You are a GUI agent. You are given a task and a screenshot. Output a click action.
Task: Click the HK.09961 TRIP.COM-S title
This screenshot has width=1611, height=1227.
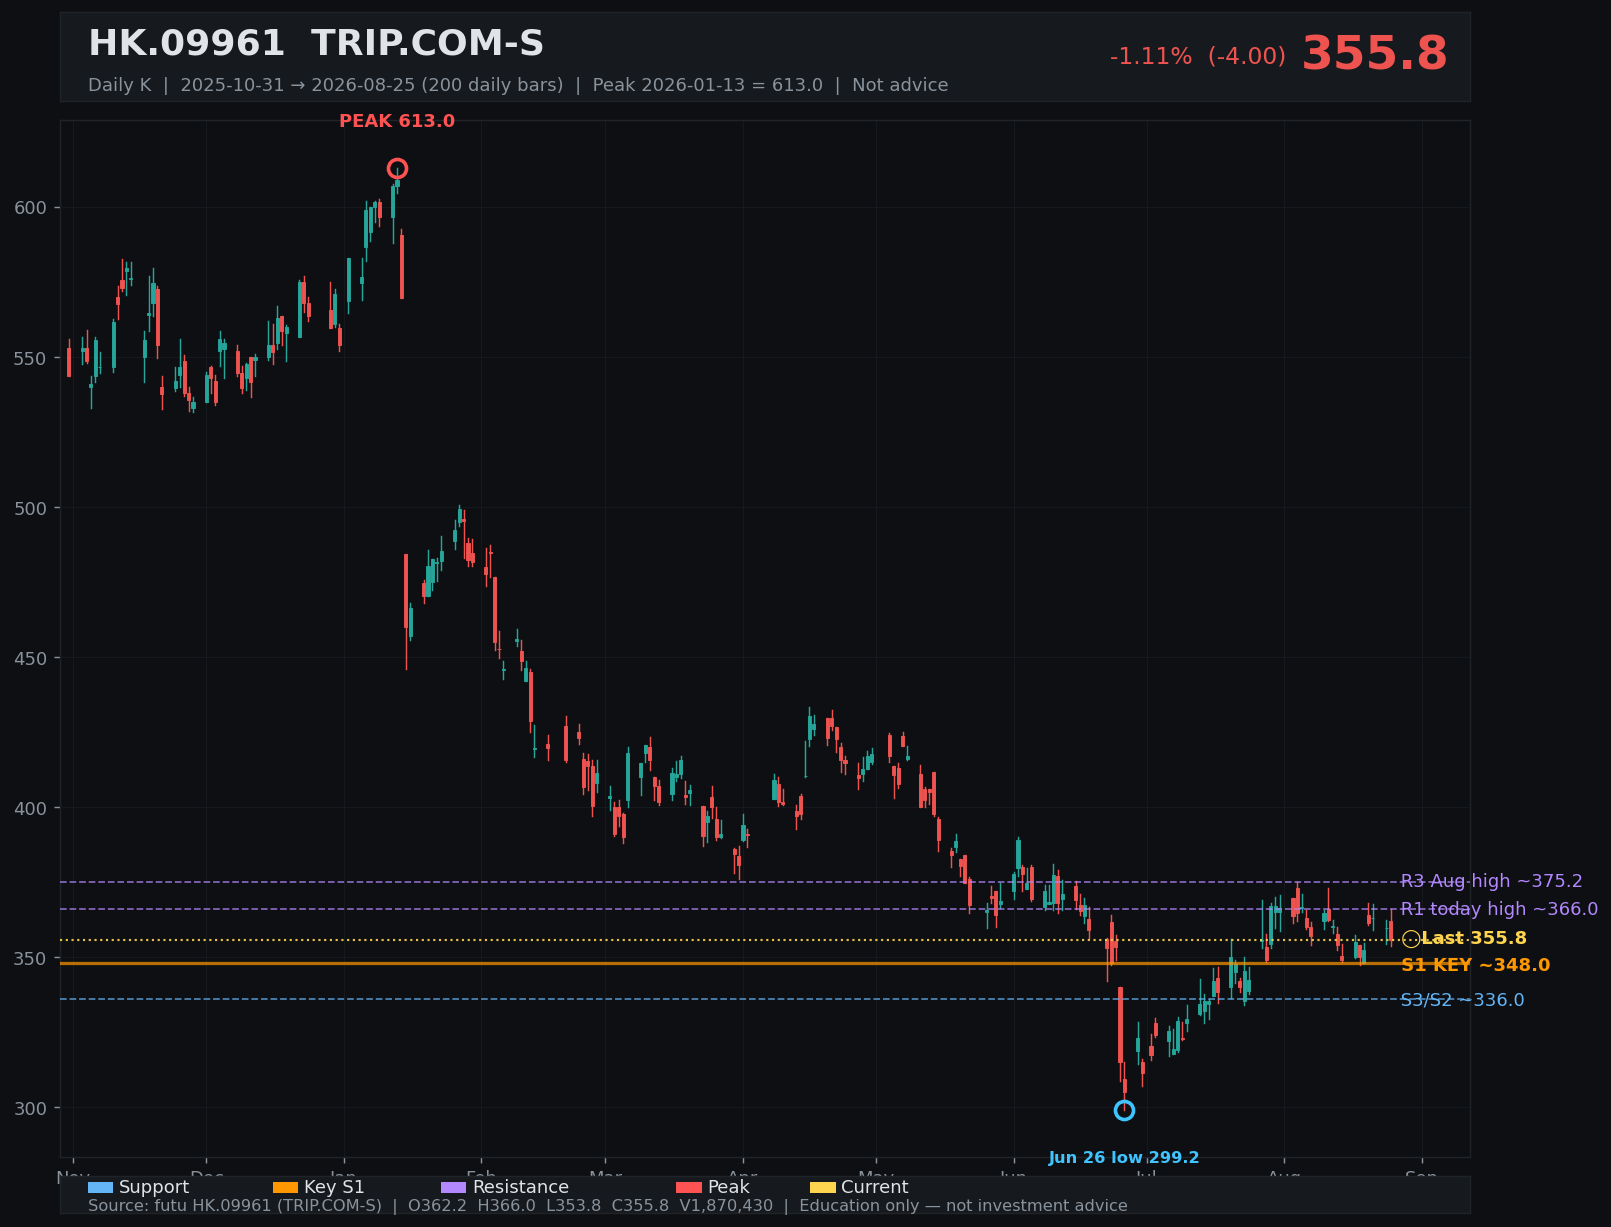[x=316, y=44]
